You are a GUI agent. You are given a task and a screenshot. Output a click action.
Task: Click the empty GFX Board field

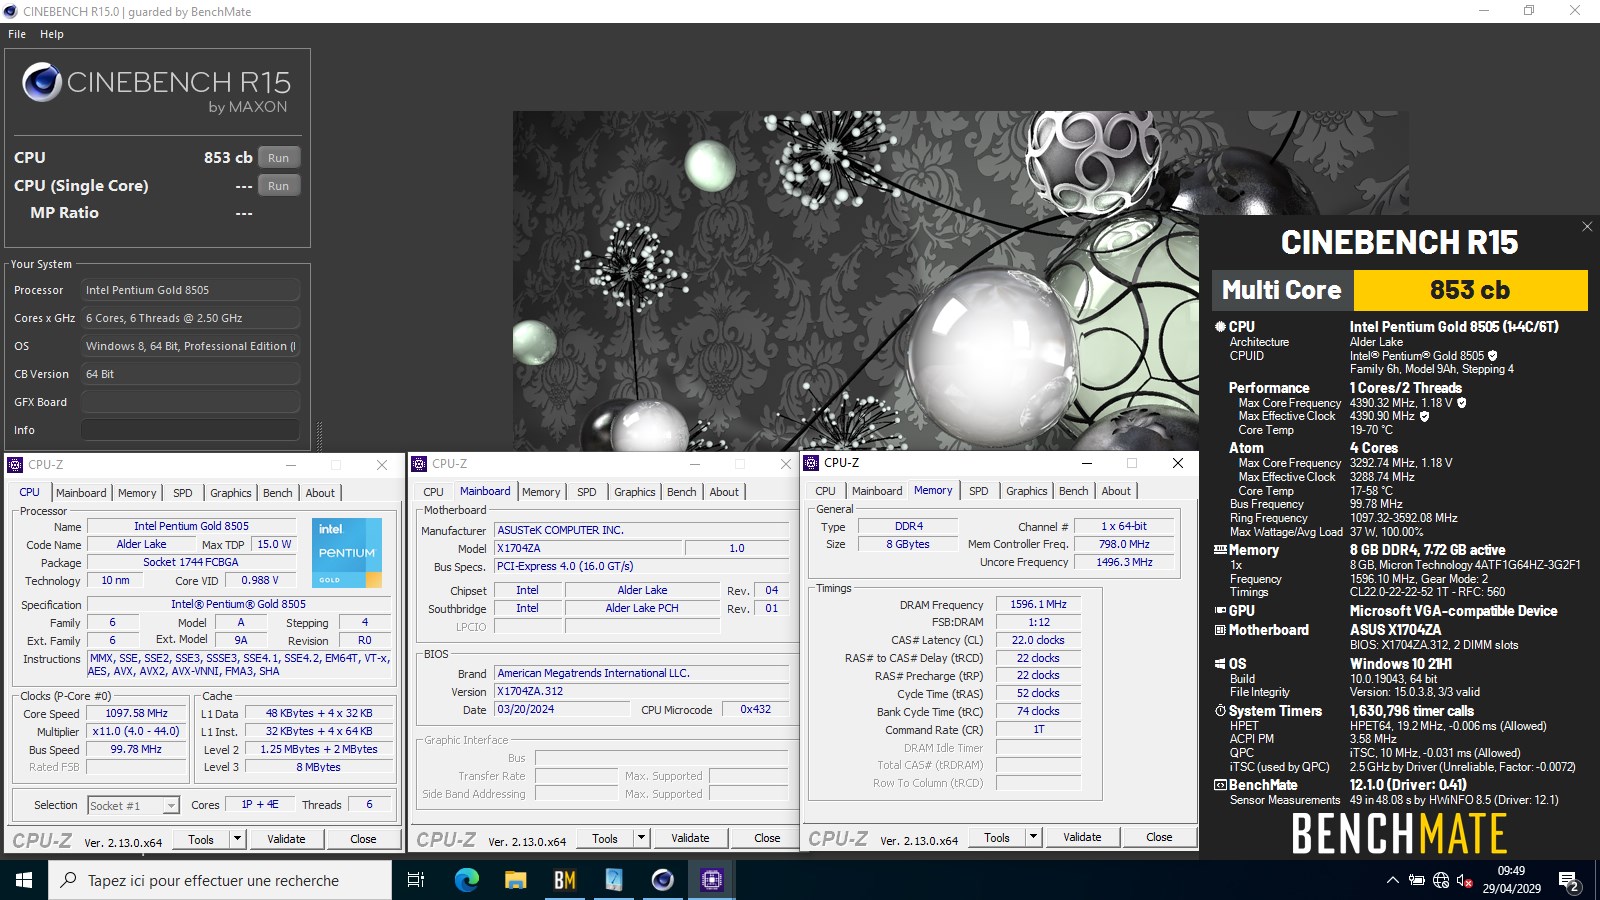click(190, 402)
